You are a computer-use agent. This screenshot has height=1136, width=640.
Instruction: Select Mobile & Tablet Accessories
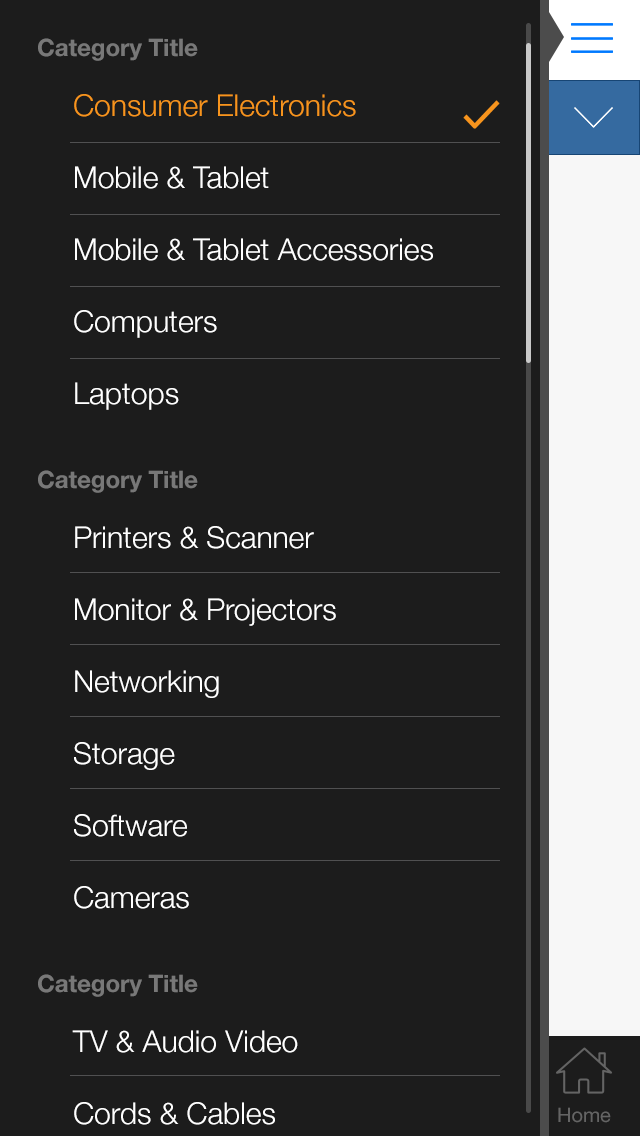pos(252,250)
